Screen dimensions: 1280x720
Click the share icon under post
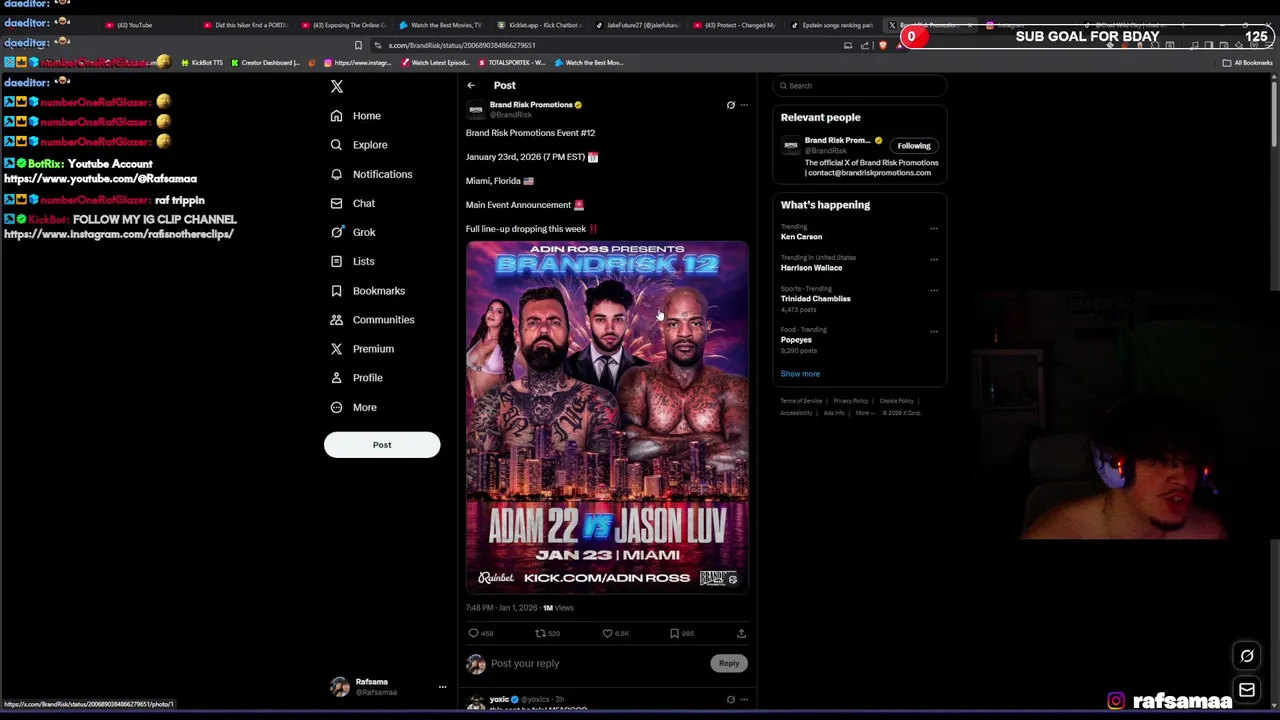click(741, 633)
